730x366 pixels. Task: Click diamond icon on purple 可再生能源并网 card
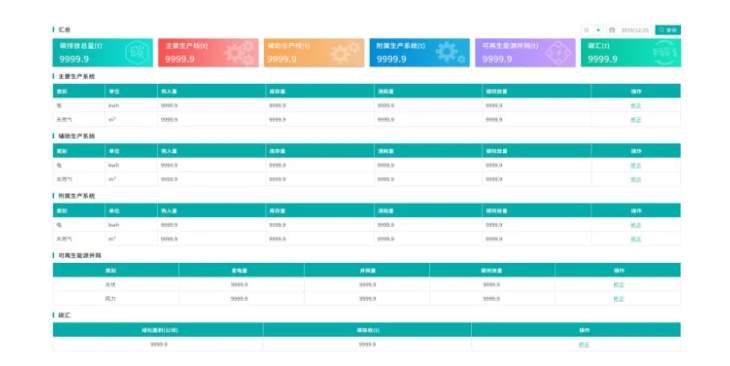tap(558, 53)
